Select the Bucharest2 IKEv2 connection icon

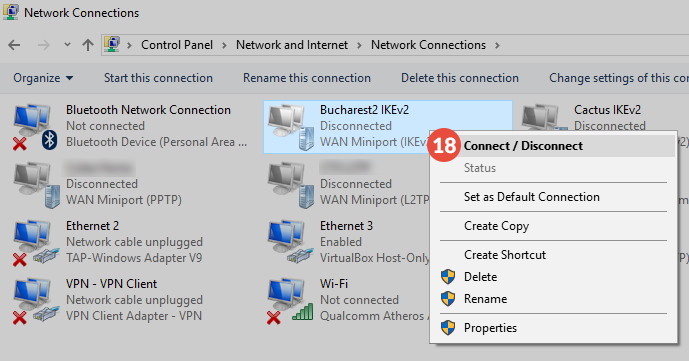pos(290,126)
